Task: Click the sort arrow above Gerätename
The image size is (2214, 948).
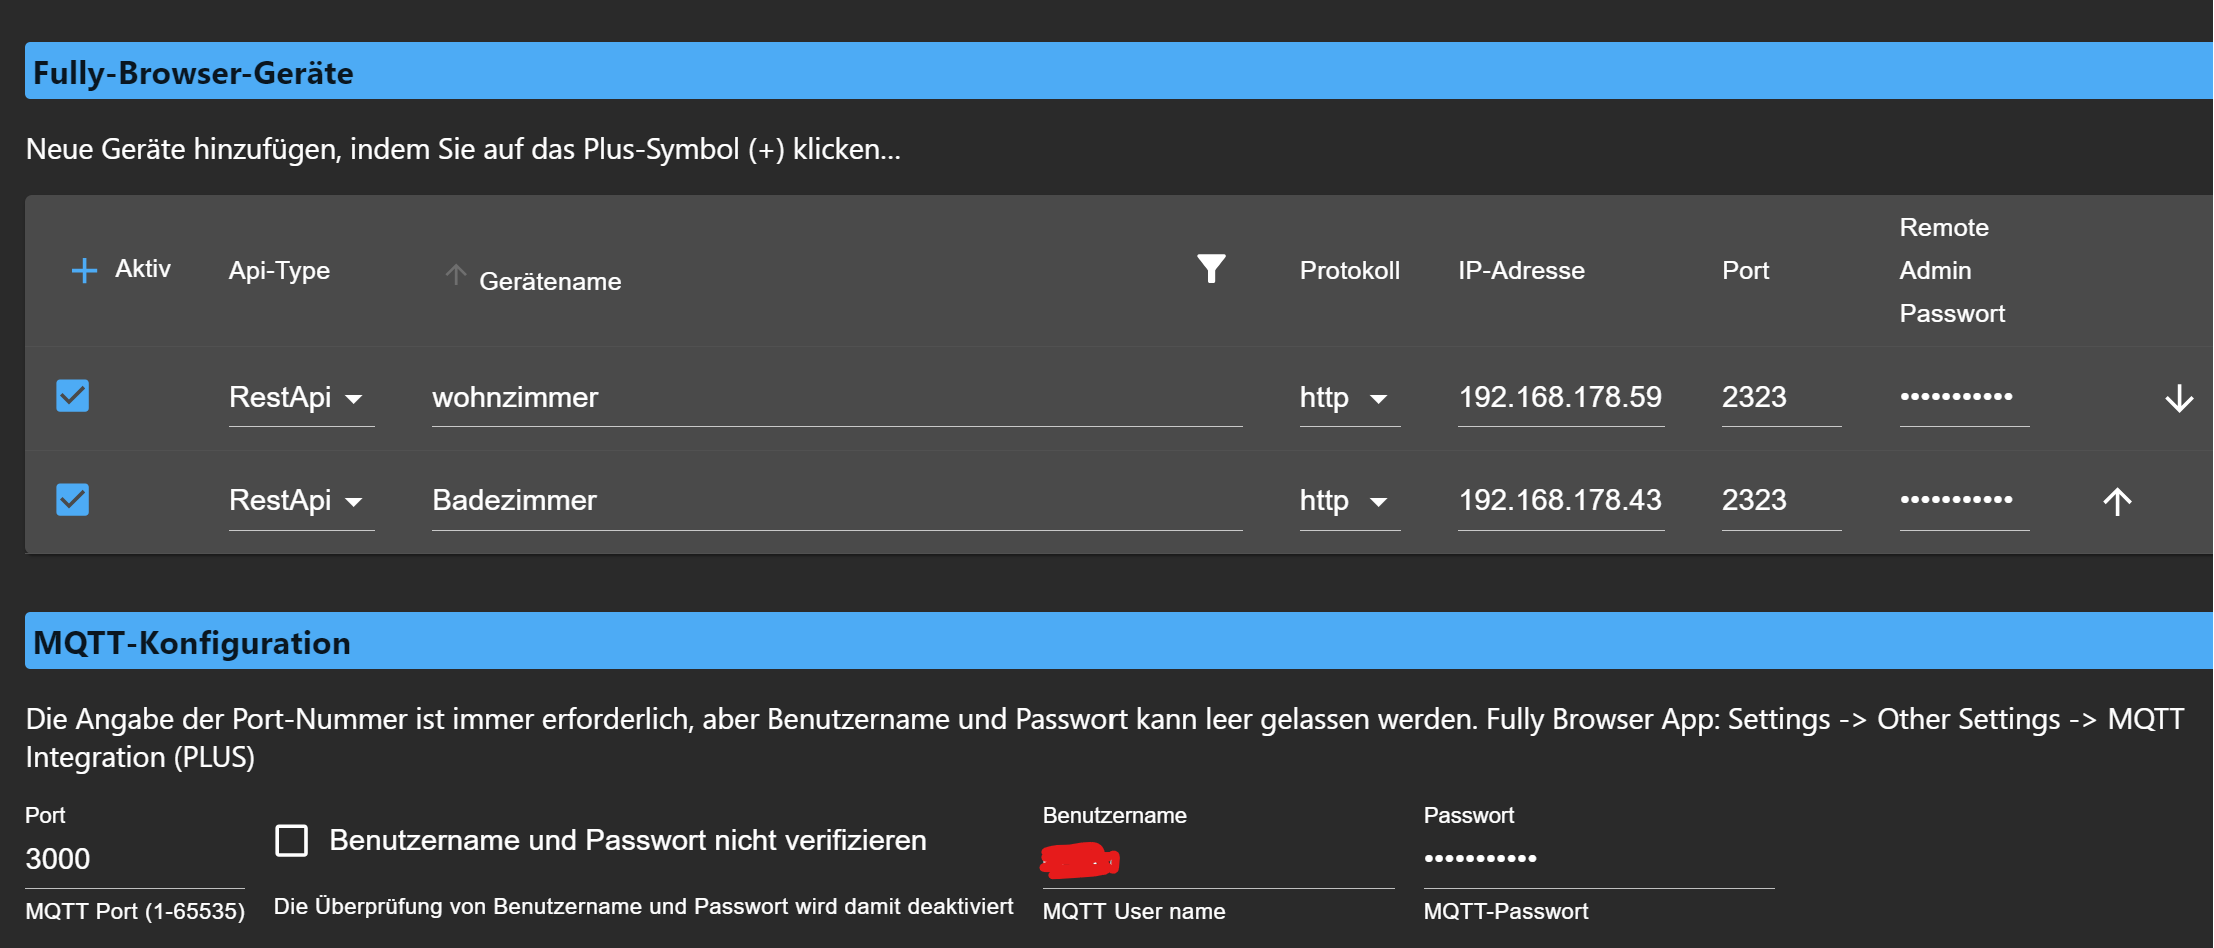Action: (x=455, y=276)
